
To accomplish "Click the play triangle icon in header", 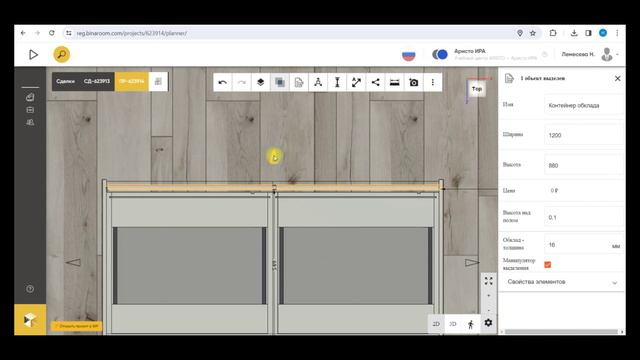I will point(33,54).
